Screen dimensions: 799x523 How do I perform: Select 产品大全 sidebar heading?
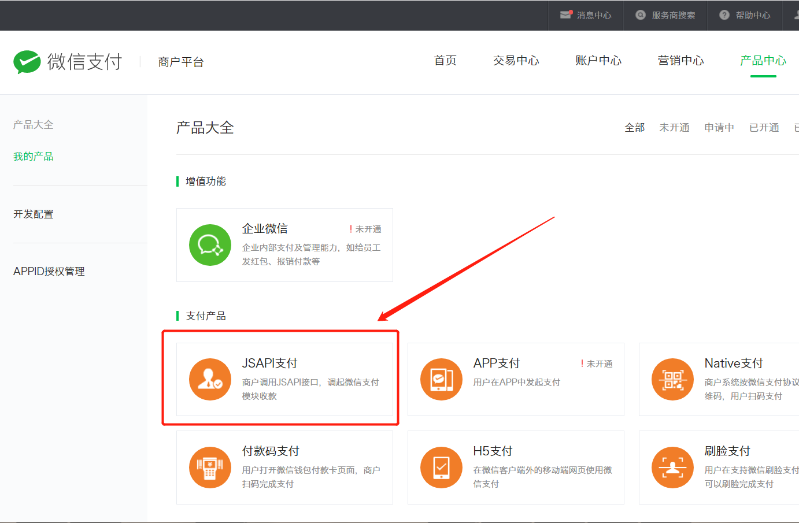pyautogui.click(x=33, y=124)
